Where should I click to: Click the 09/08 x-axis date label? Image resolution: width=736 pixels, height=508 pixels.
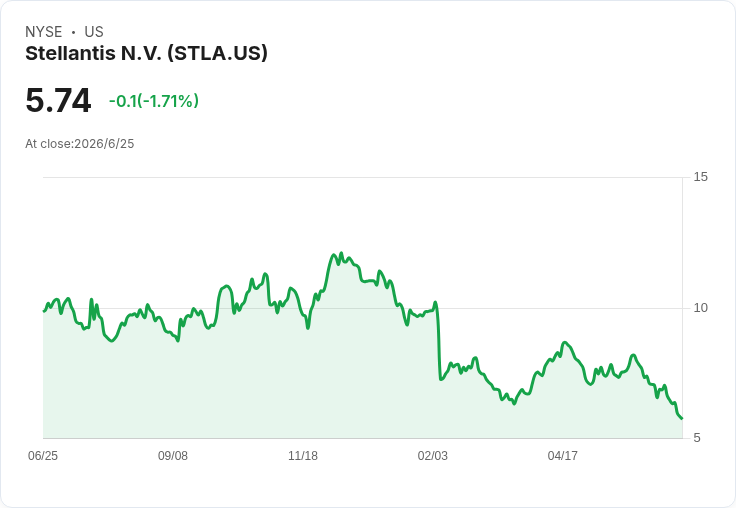pyautogui.click(x=173, y=455)
